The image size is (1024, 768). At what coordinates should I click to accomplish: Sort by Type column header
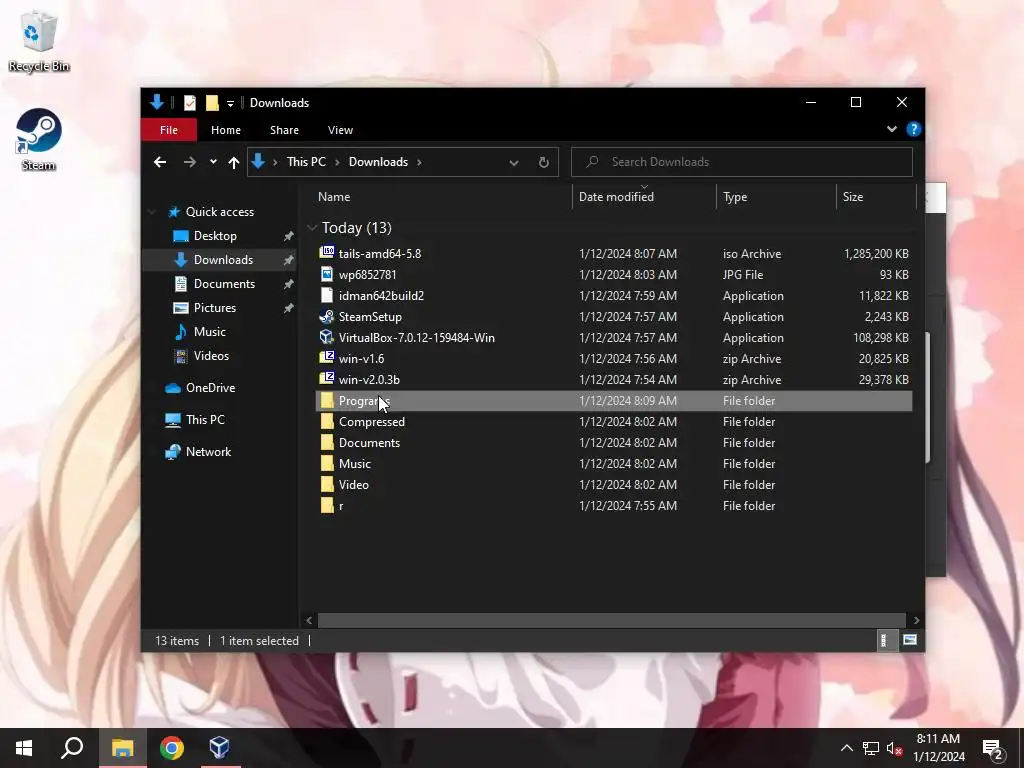(776, 197)
